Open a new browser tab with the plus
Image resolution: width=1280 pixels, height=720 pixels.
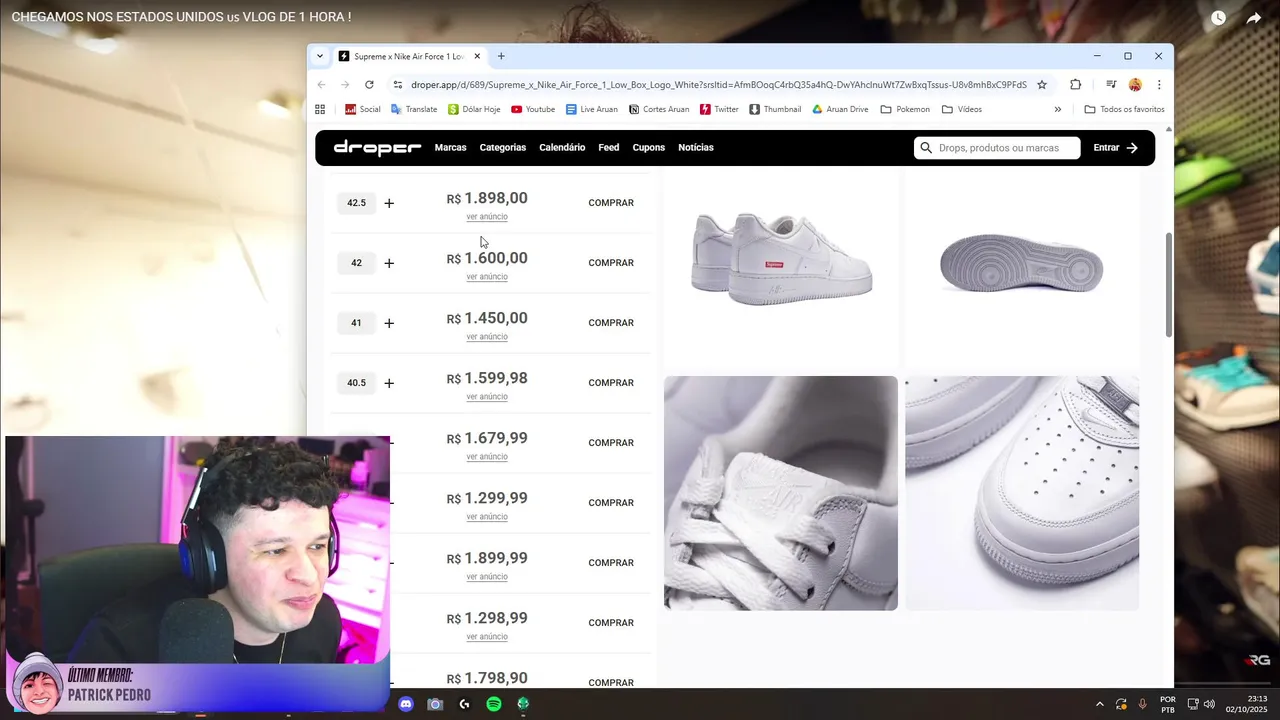click(501, 56)
